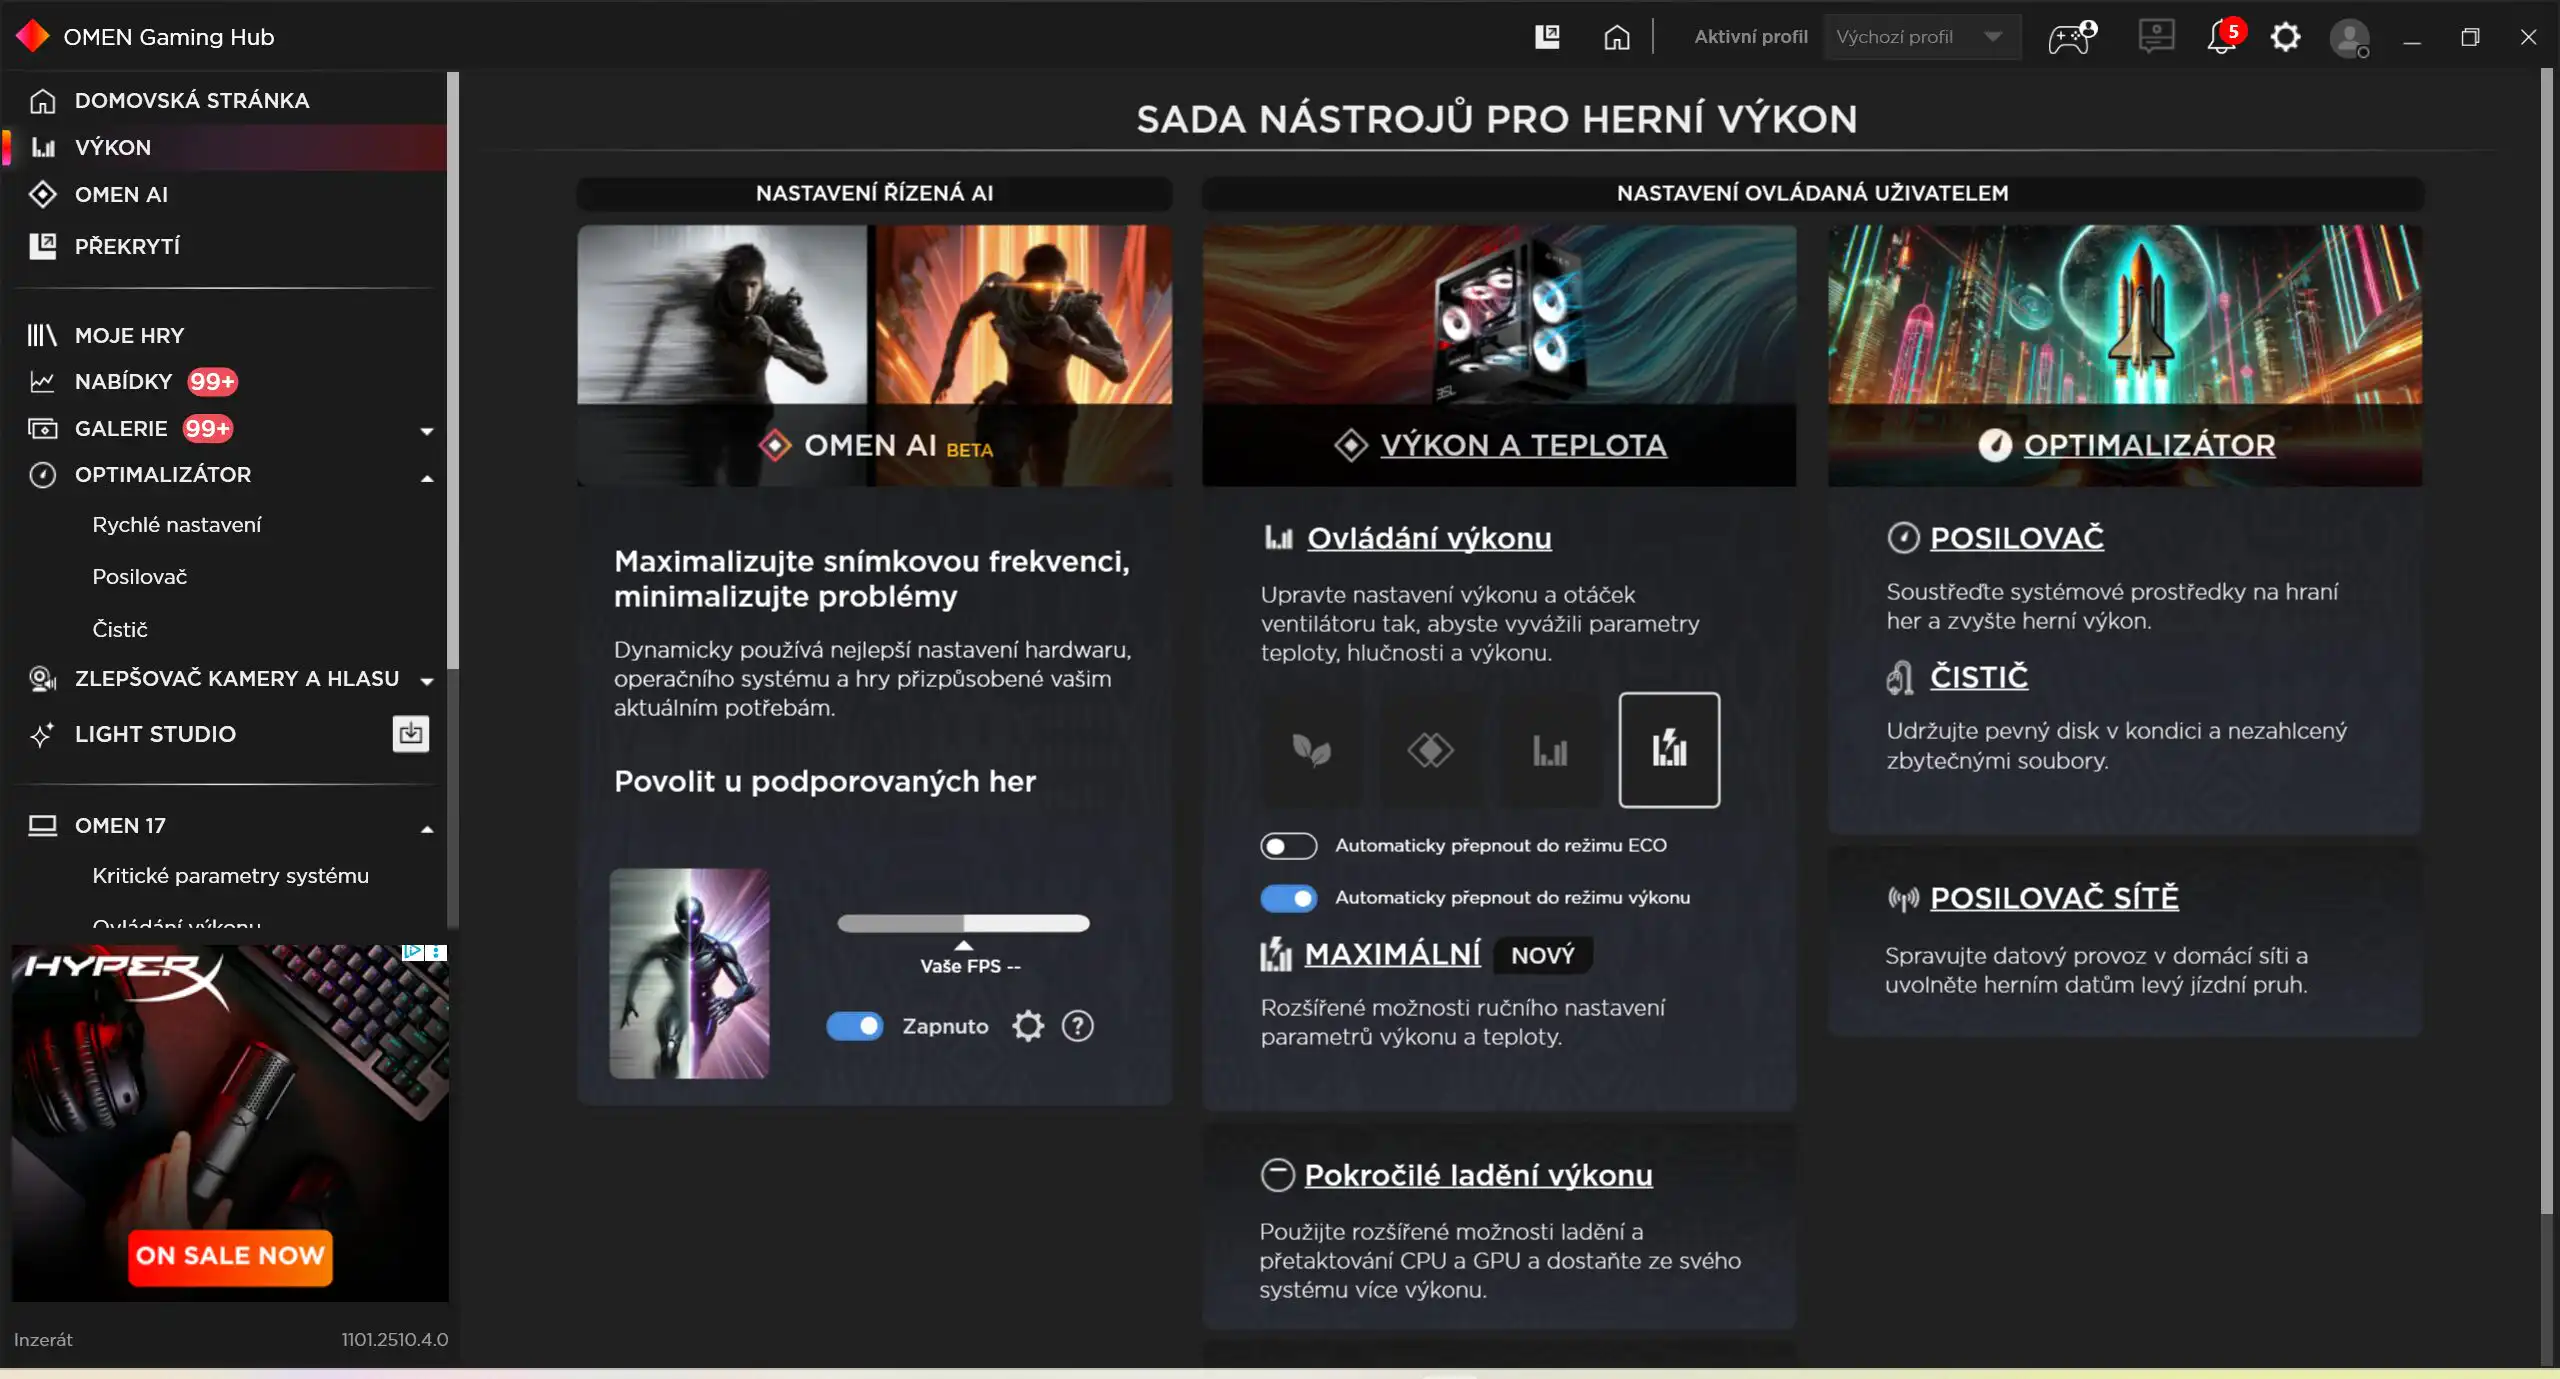Click the notification bell icon
2560x1379 pixels.
(x=2221, y=38)
